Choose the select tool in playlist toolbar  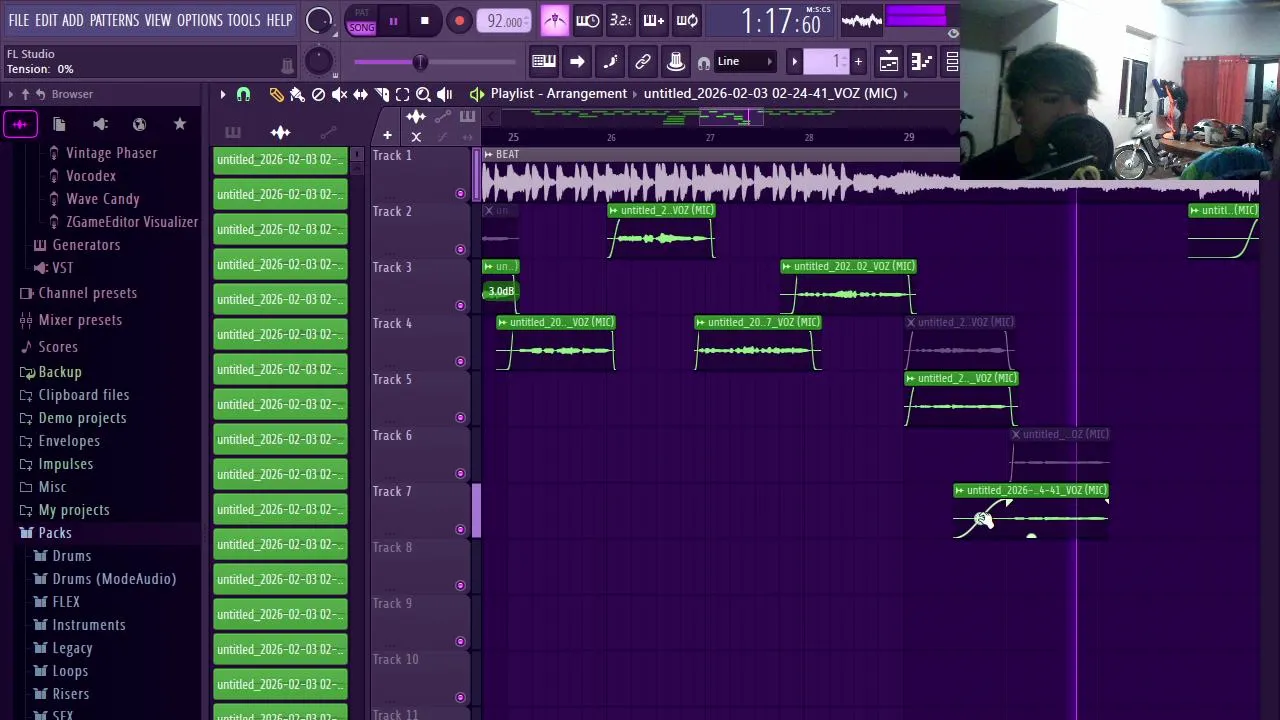[402, 94]
